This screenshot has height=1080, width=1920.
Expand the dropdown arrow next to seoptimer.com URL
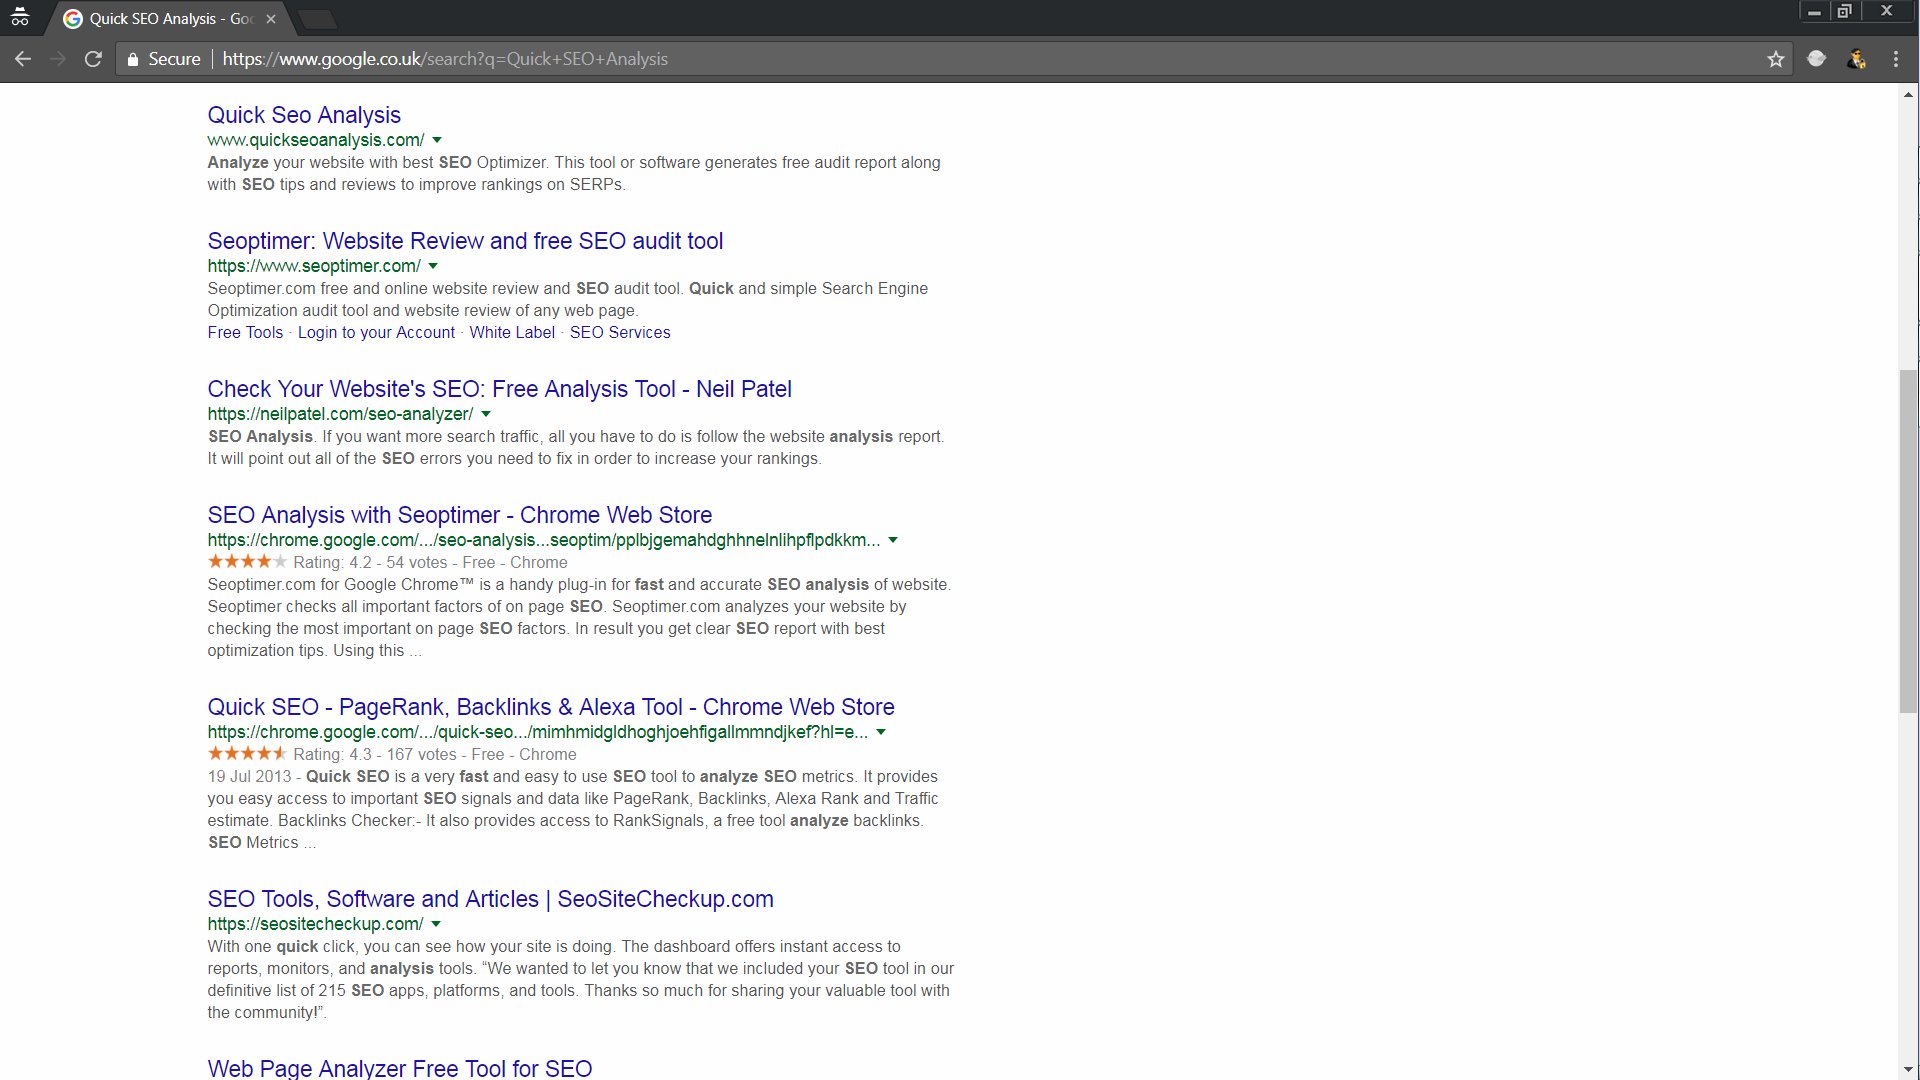433,266
